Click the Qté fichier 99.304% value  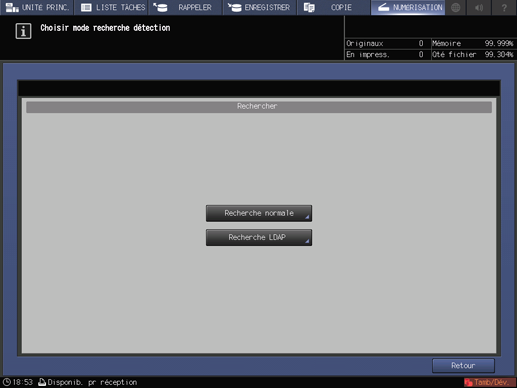pyautogui.click(x=499, y=55)
